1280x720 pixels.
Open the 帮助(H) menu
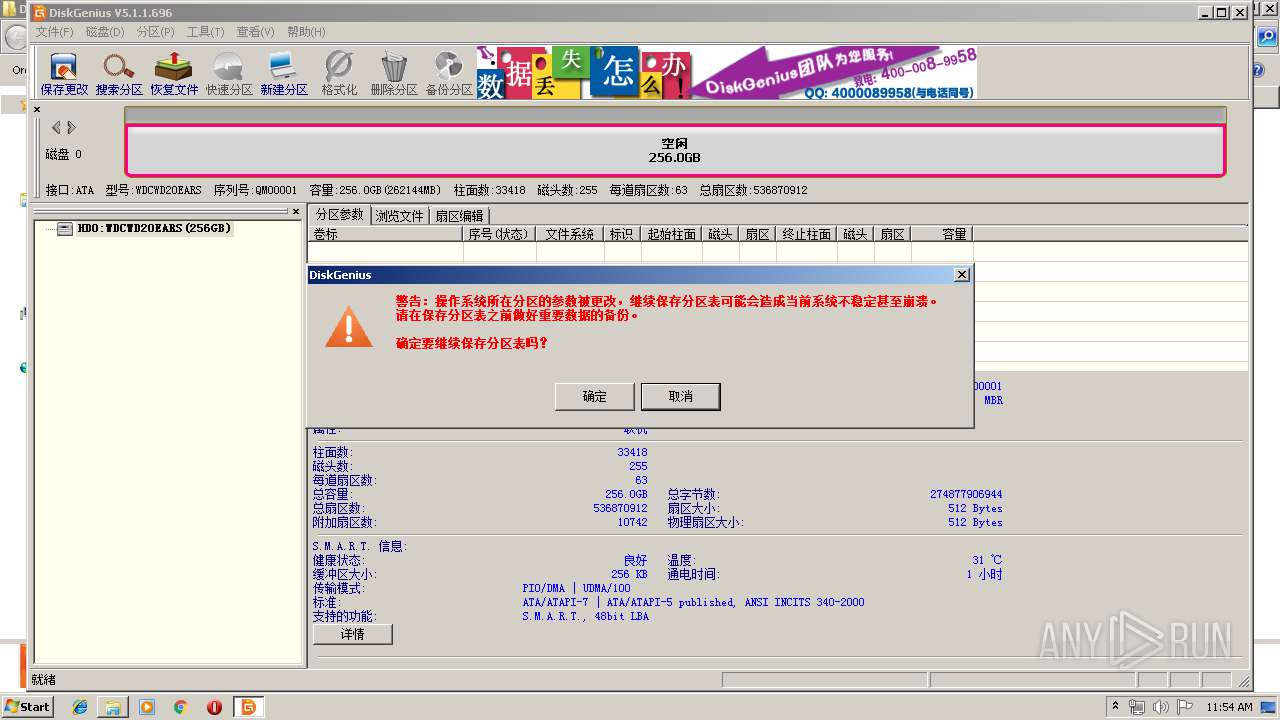pos(306,32)
